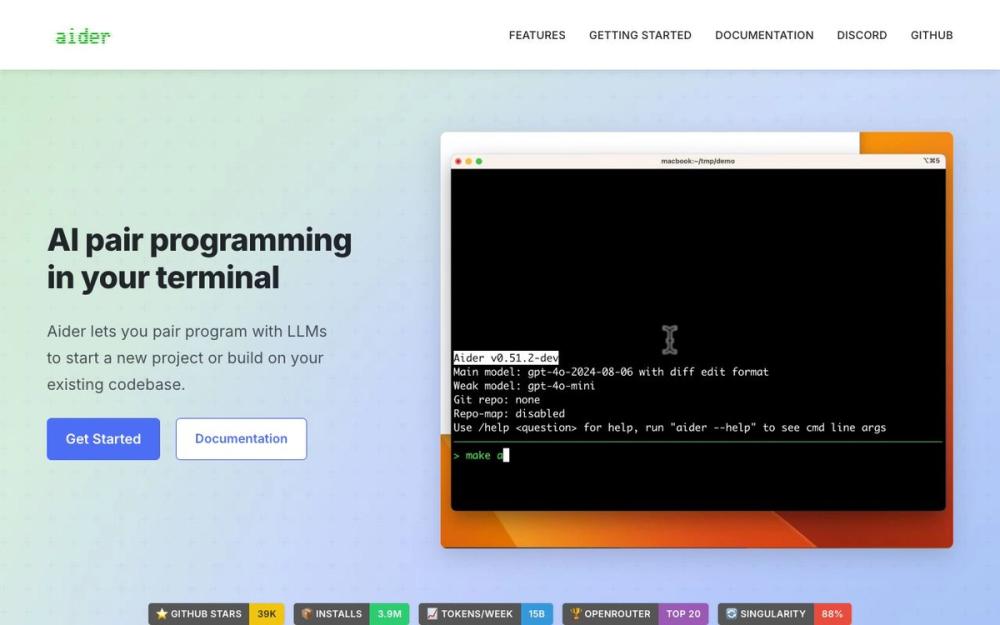Viewport: 1000px width, 625px height.
Task: Click the icon in Singularity badge
Action: click(732, 614)
